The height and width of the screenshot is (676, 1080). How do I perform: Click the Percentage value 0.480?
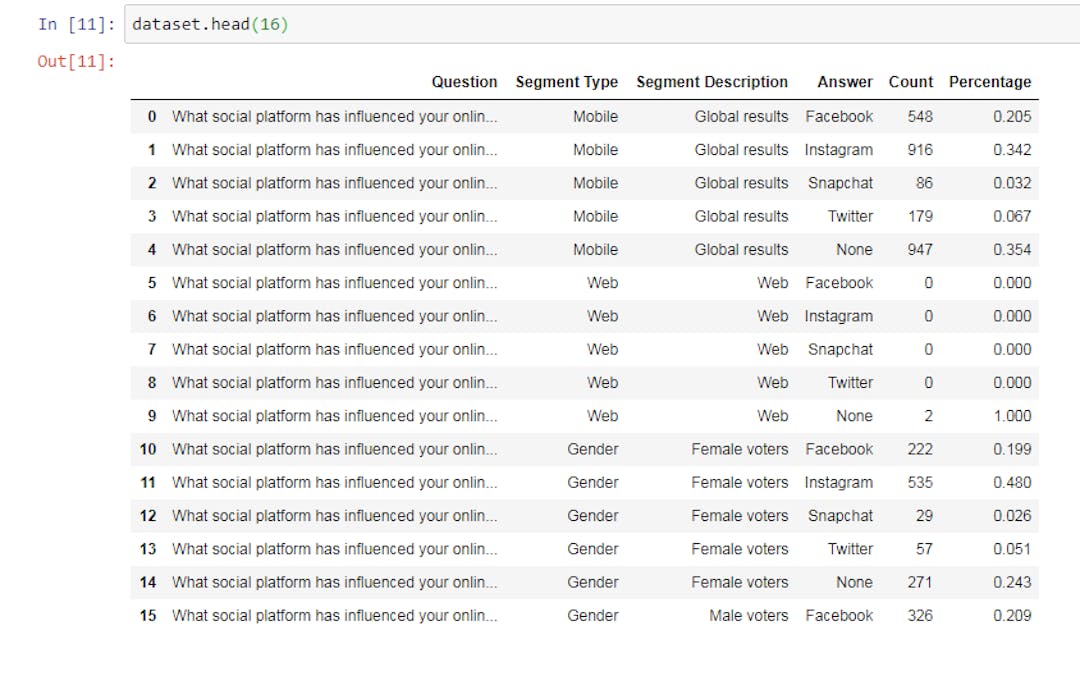click(1012, 483)
